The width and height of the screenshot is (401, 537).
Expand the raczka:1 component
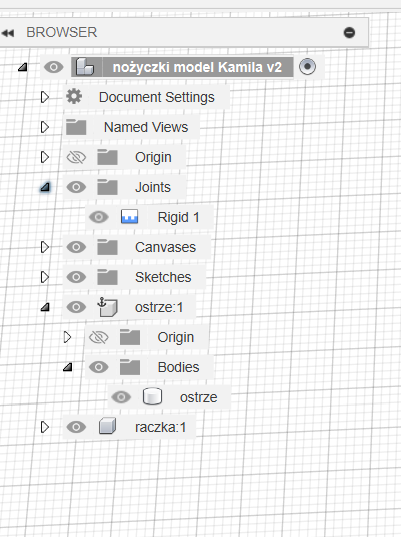(45, 427)
